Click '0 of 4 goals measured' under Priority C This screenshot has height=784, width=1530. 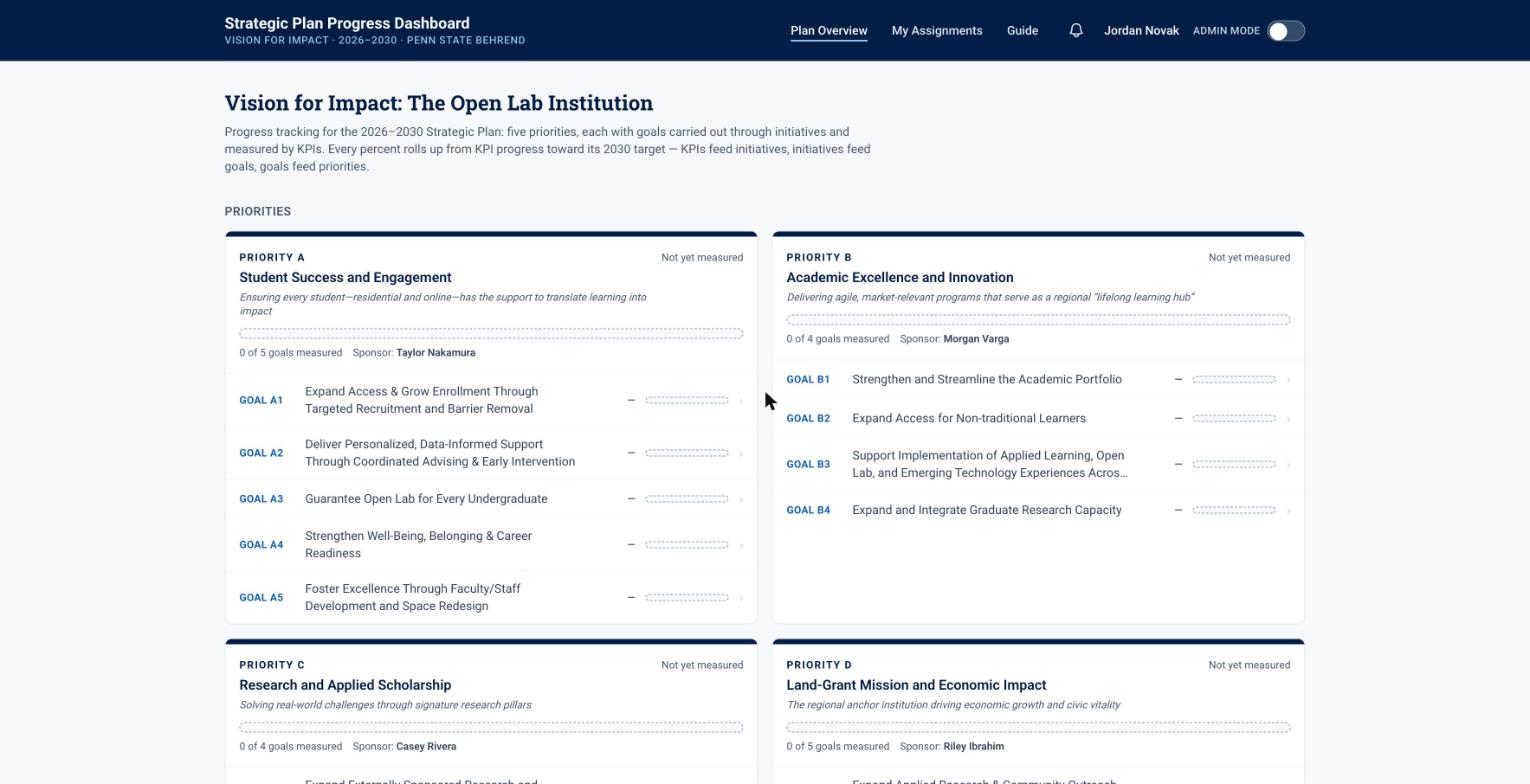pos(290,747)
